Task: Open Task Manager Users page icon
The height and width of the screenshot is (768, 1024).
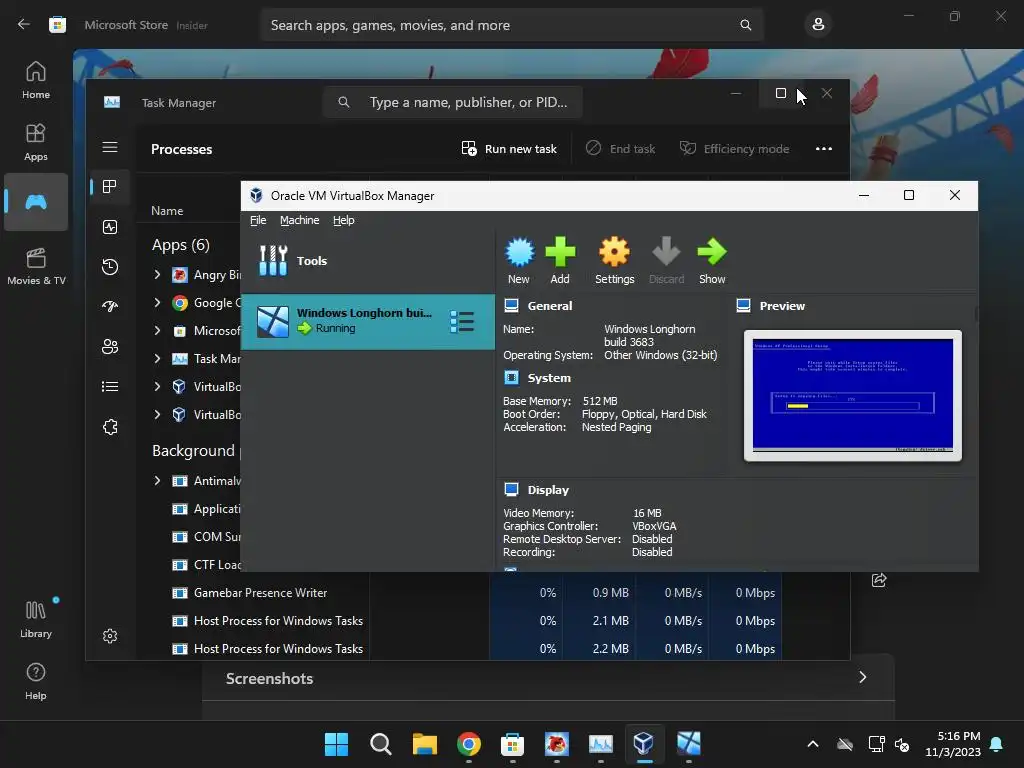Action: pos(110,346)
